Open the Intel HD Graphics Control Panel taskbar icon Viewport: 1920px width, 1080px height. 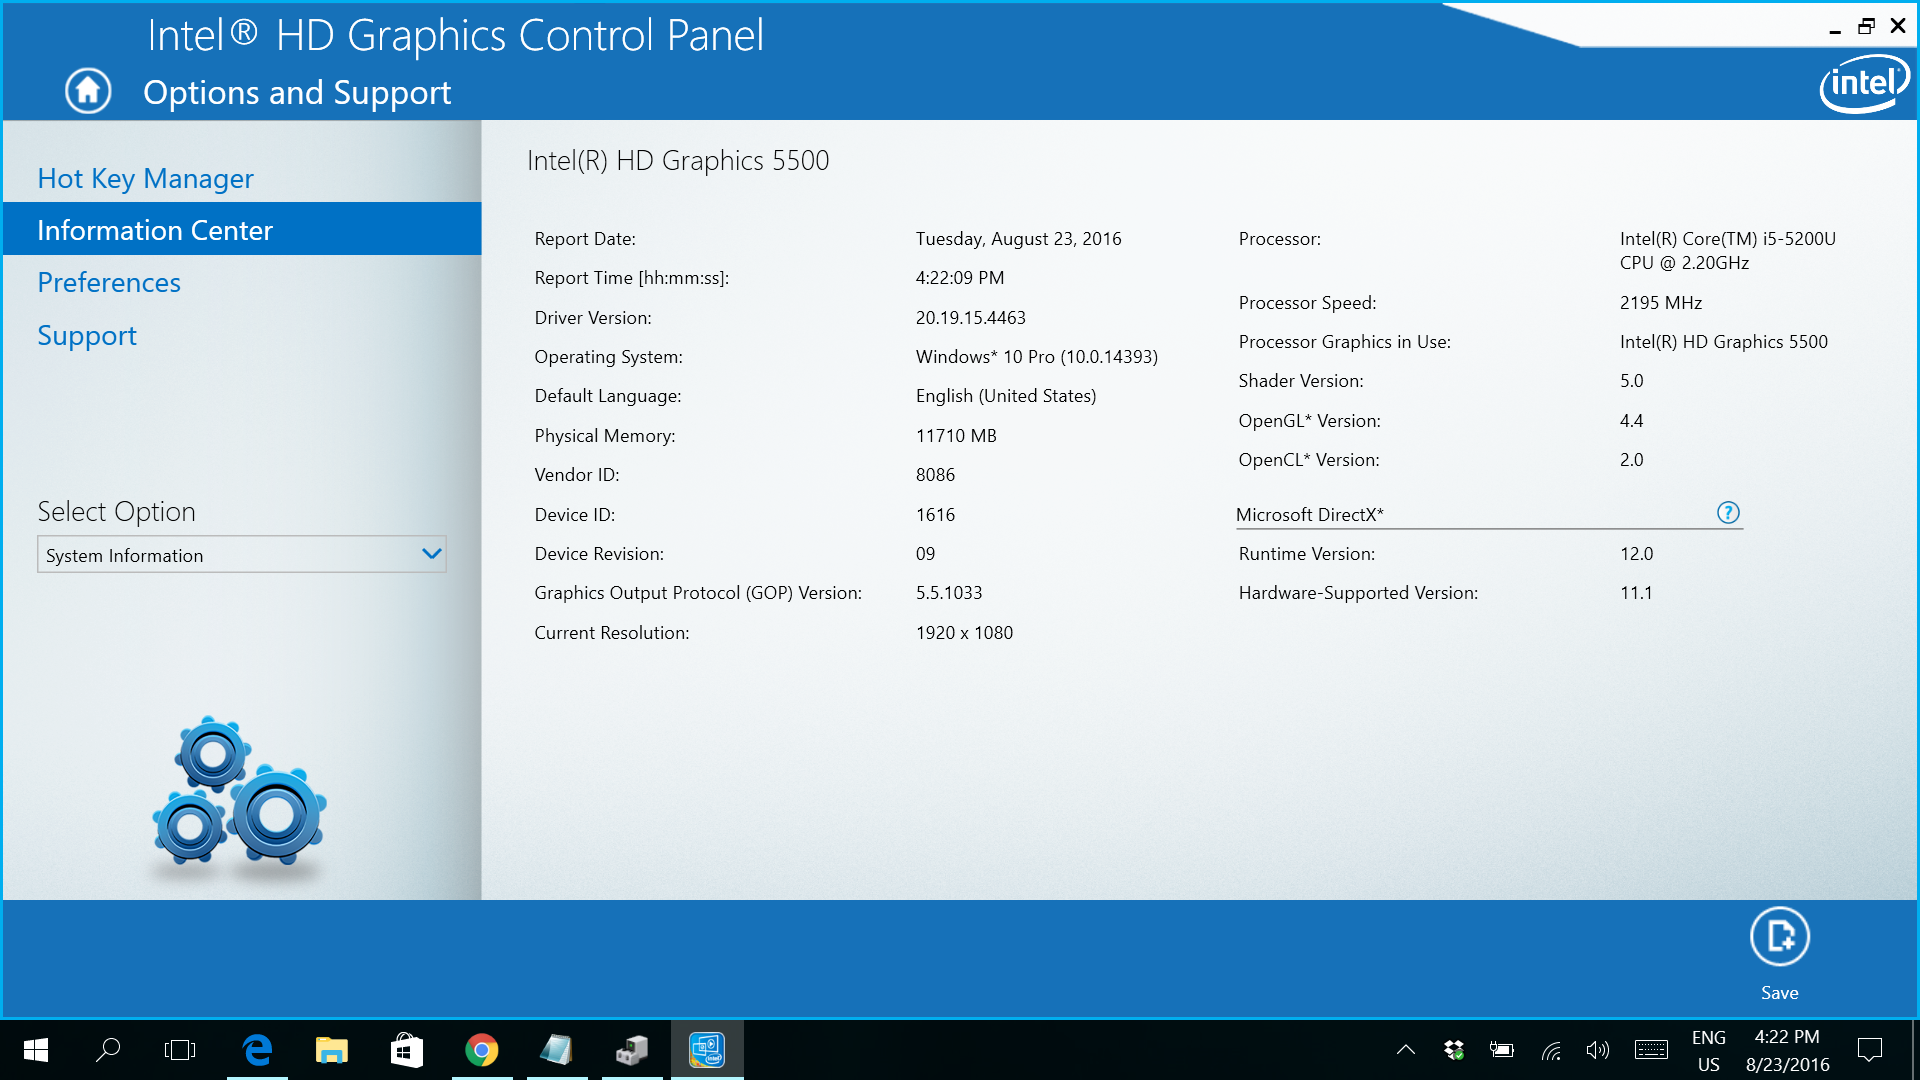coord(707,1050)
